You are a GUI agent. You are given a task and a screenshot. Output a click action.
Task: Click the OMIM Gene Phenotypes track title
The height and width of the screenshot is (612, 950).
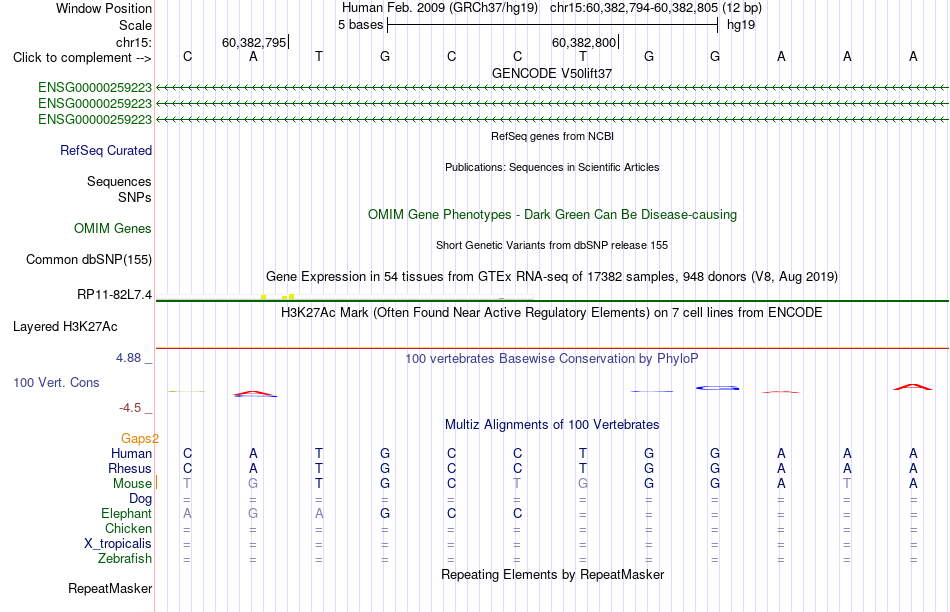[x=553, y=215]
